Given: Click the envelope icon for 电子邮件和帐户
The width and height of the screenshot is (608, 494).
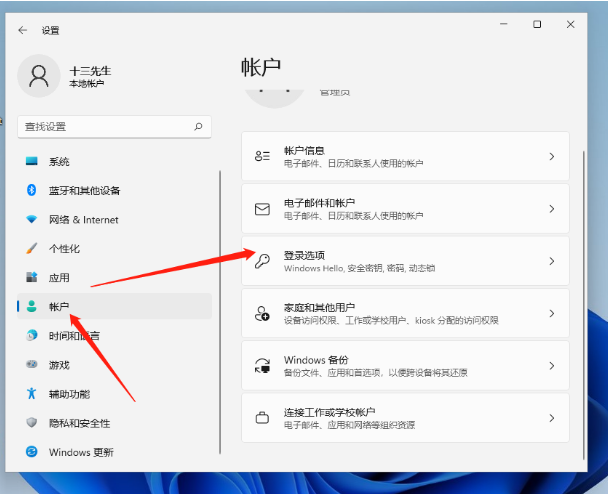Looking at the screenshot, I should pyautogui.click(x=262, y=209).
